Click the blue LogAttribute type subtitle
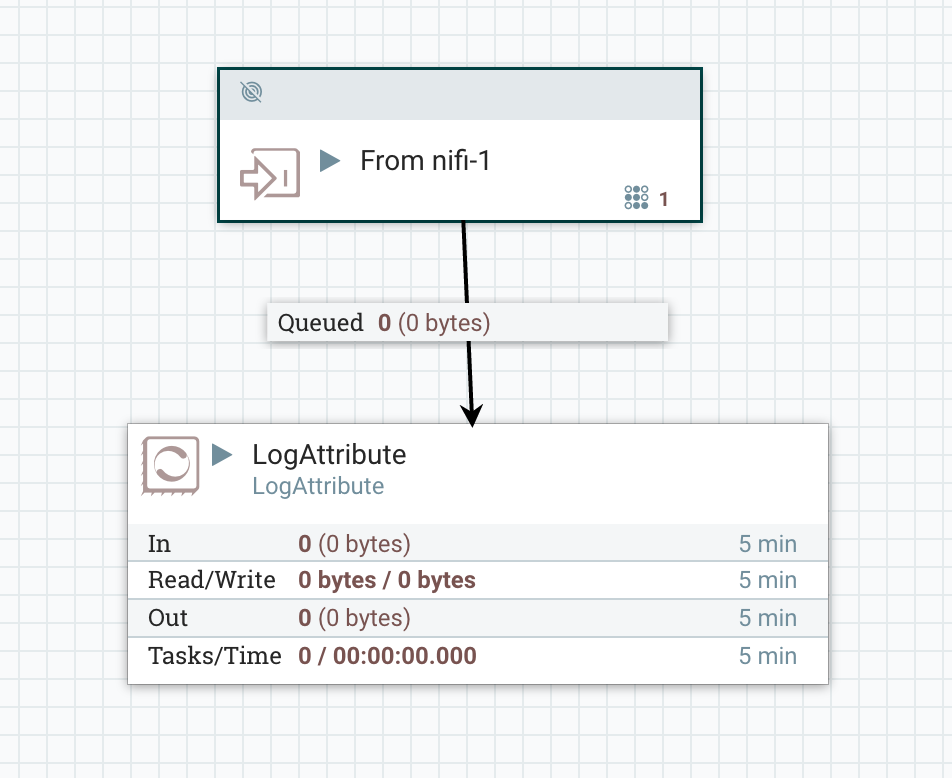 click(x=318, y=486)
